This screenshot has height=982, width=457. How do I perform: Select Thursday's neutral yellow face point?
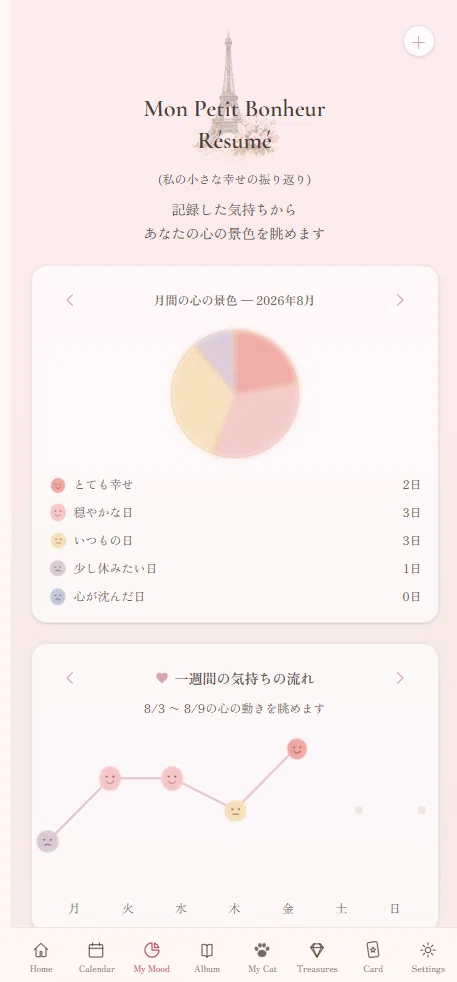[x=235, y=810]
